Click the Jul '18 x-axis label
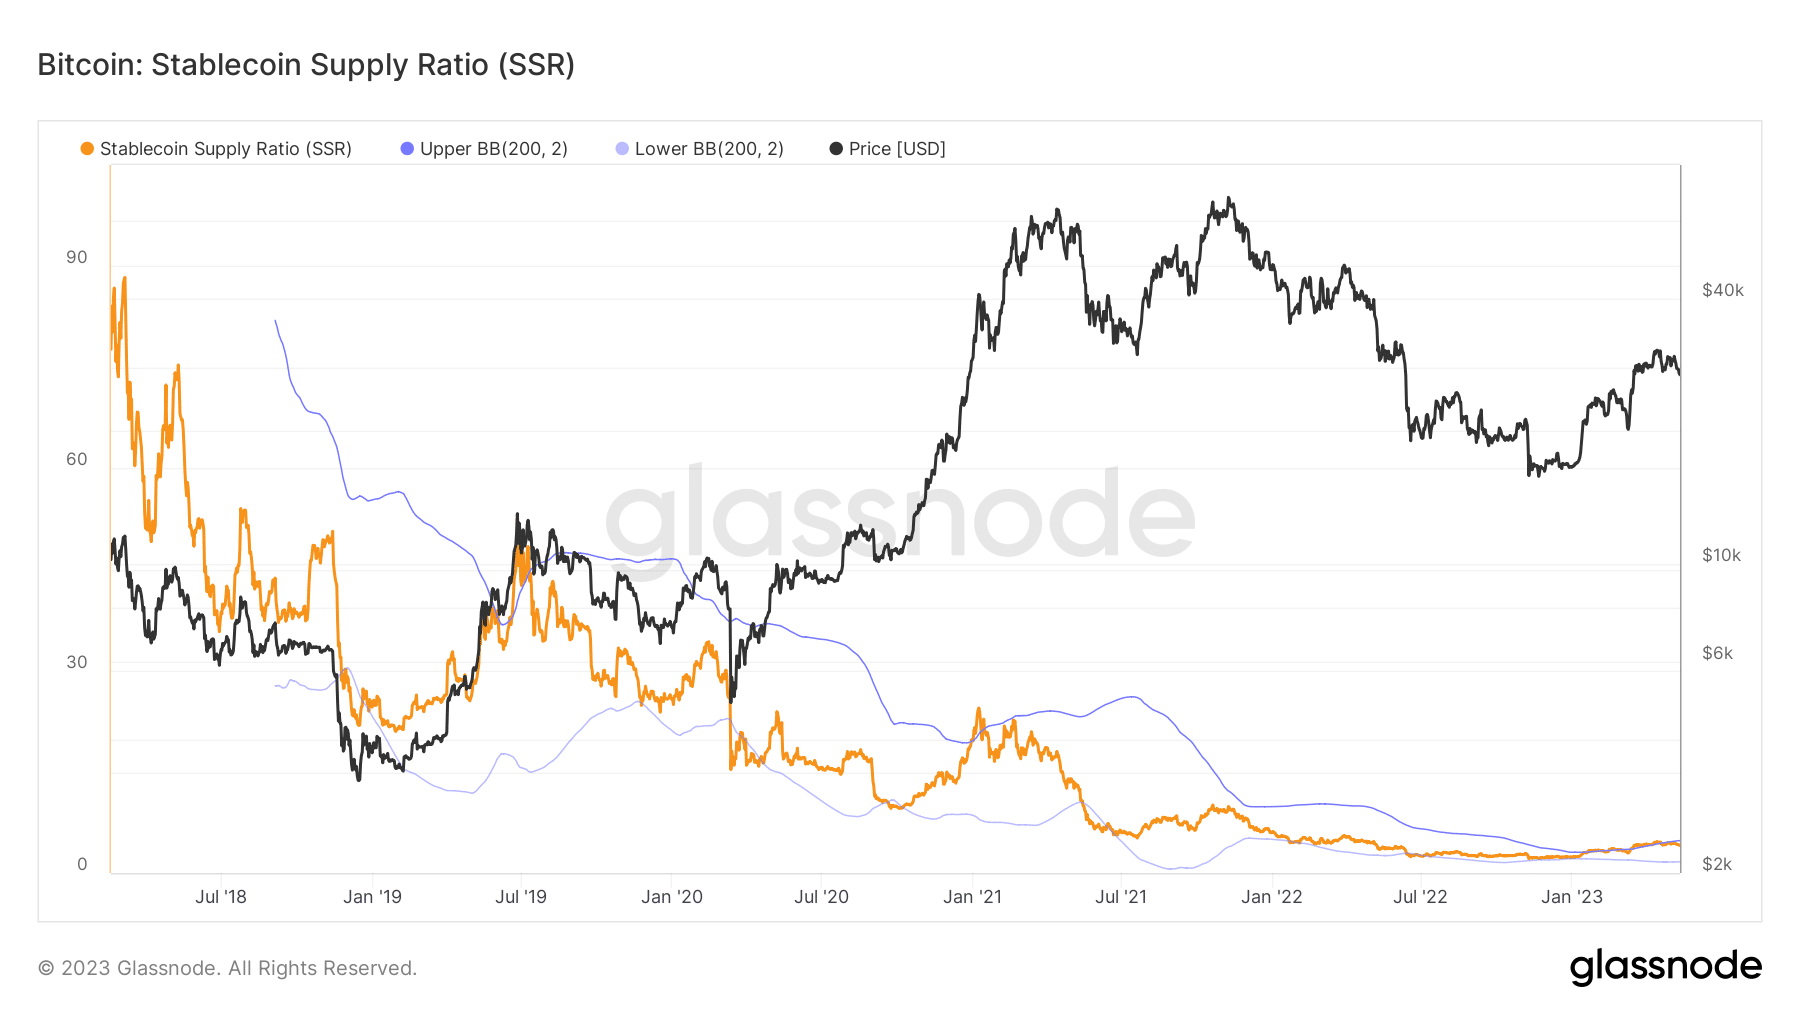Screen dimensions: 1800x1013 (x=221, y=897)
